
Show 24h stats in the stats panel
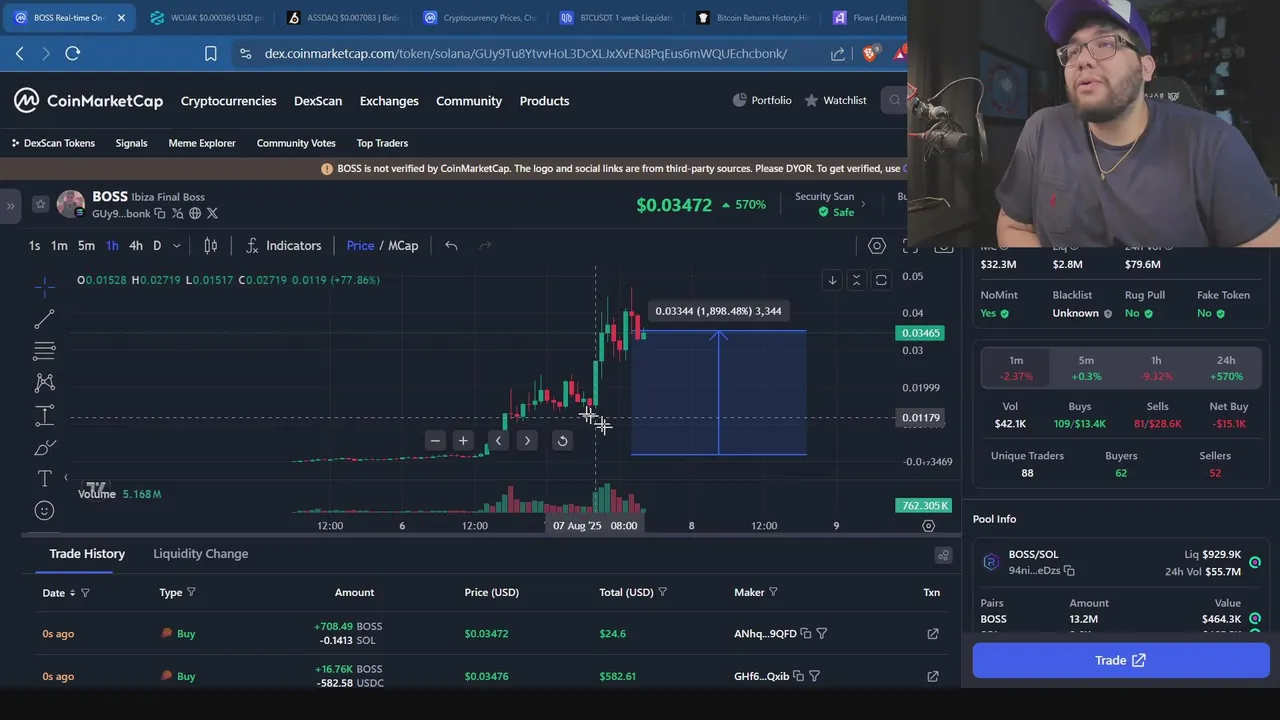click(1226, 368)
